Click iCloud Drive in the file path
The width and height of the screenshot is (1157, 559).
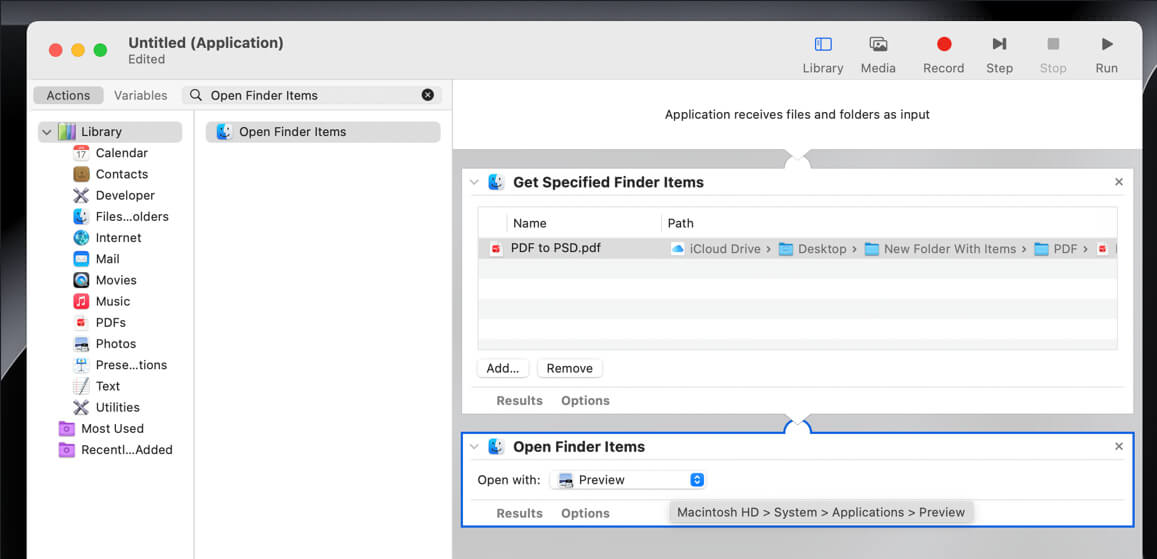(716, 249)
